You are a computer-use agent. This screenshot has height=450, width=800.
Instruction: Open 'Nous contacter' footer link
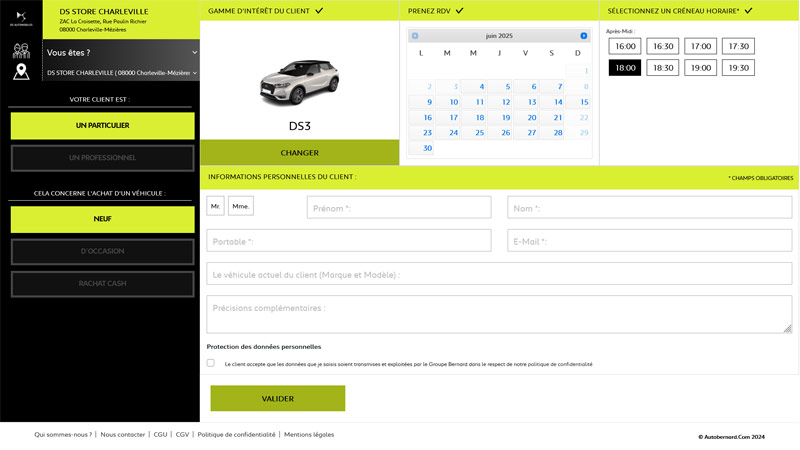point(122,435)
